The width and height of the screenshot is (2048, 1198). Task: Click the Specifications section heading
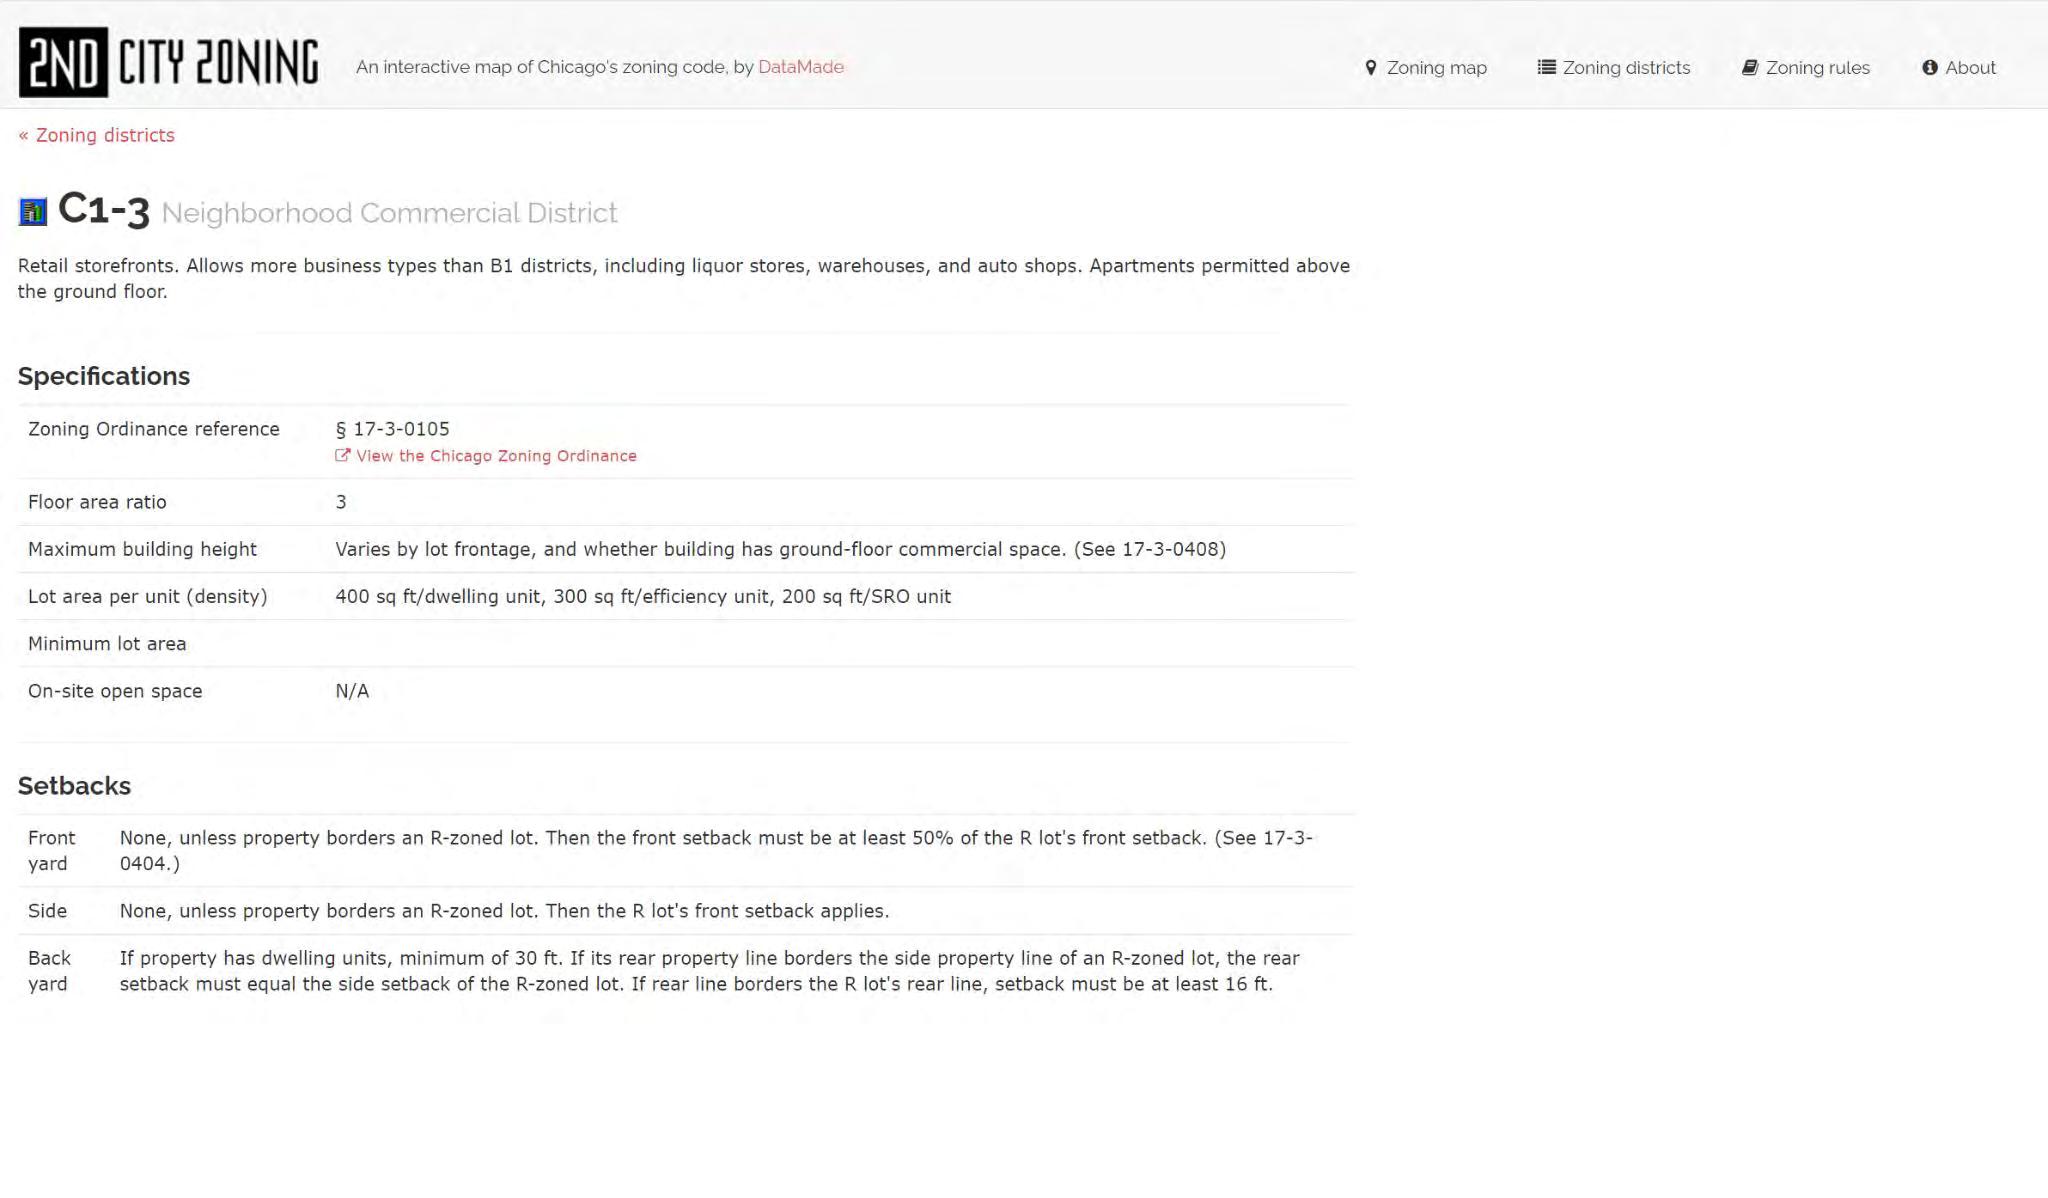[x=104, y=376]
